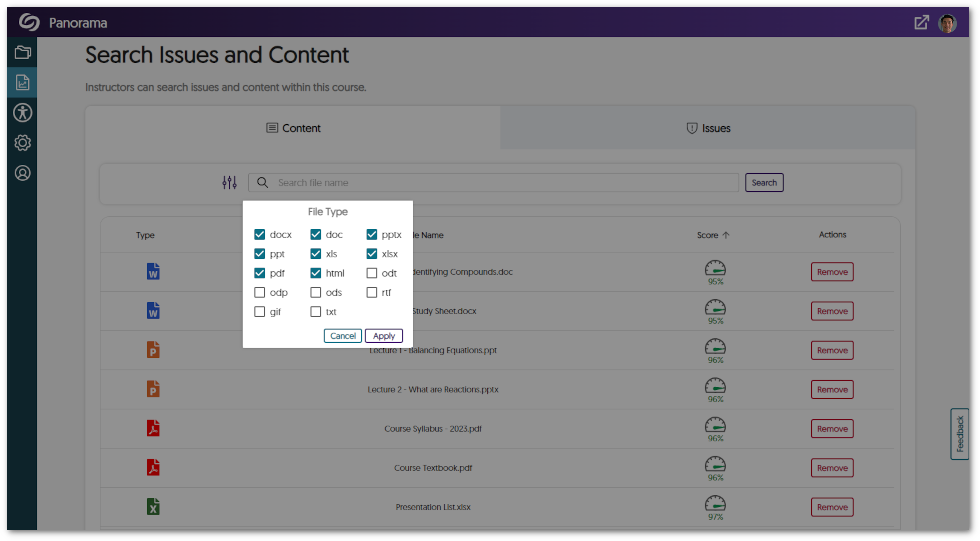Focus the Search file name field
Image resolution: width=980 pixels, height=541 pixels.
[x=494, y=182]
